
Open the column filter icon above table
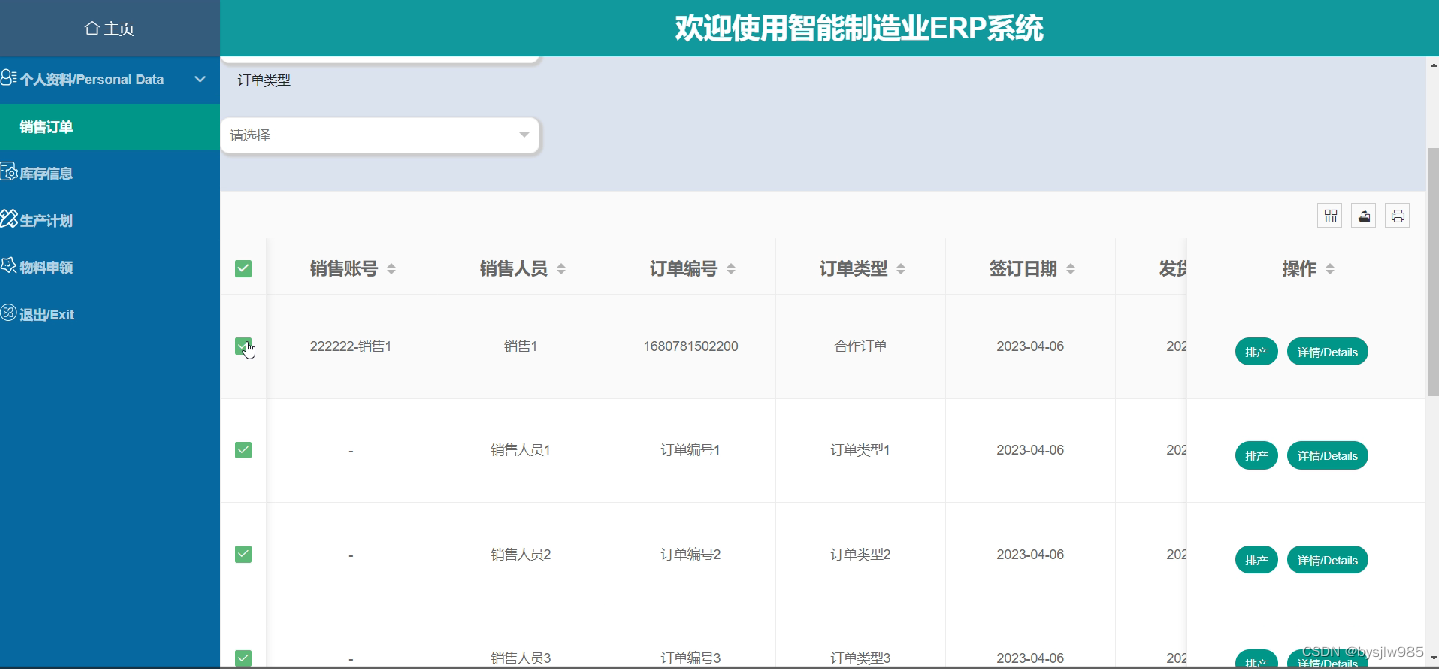click(1329, 215)
